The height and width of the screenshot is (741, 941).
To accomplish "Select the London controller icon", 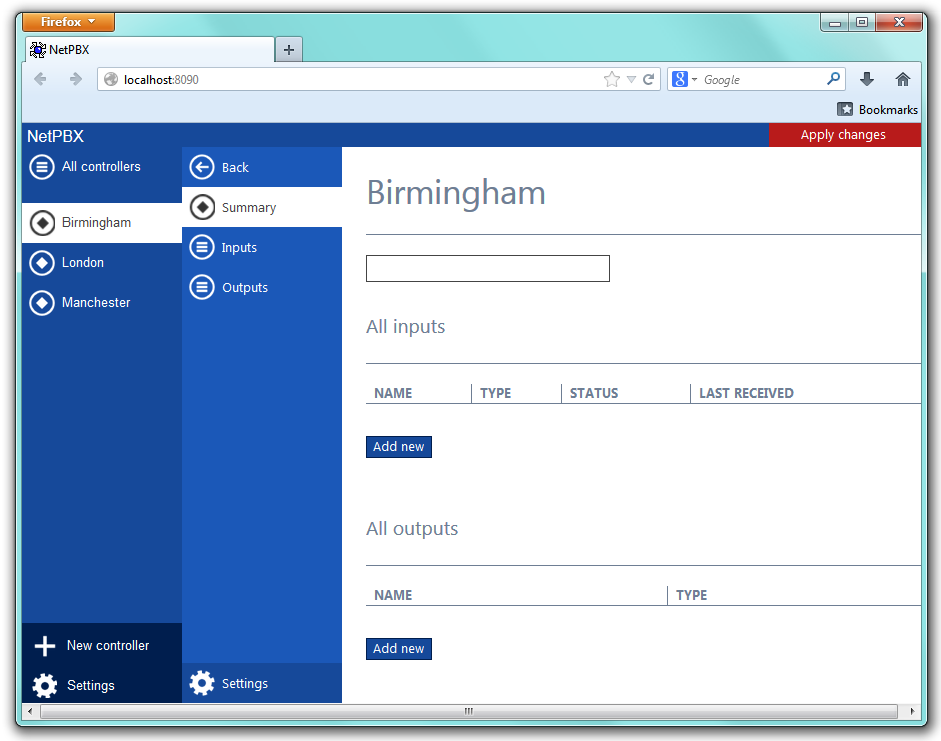I will pos(42,263).
